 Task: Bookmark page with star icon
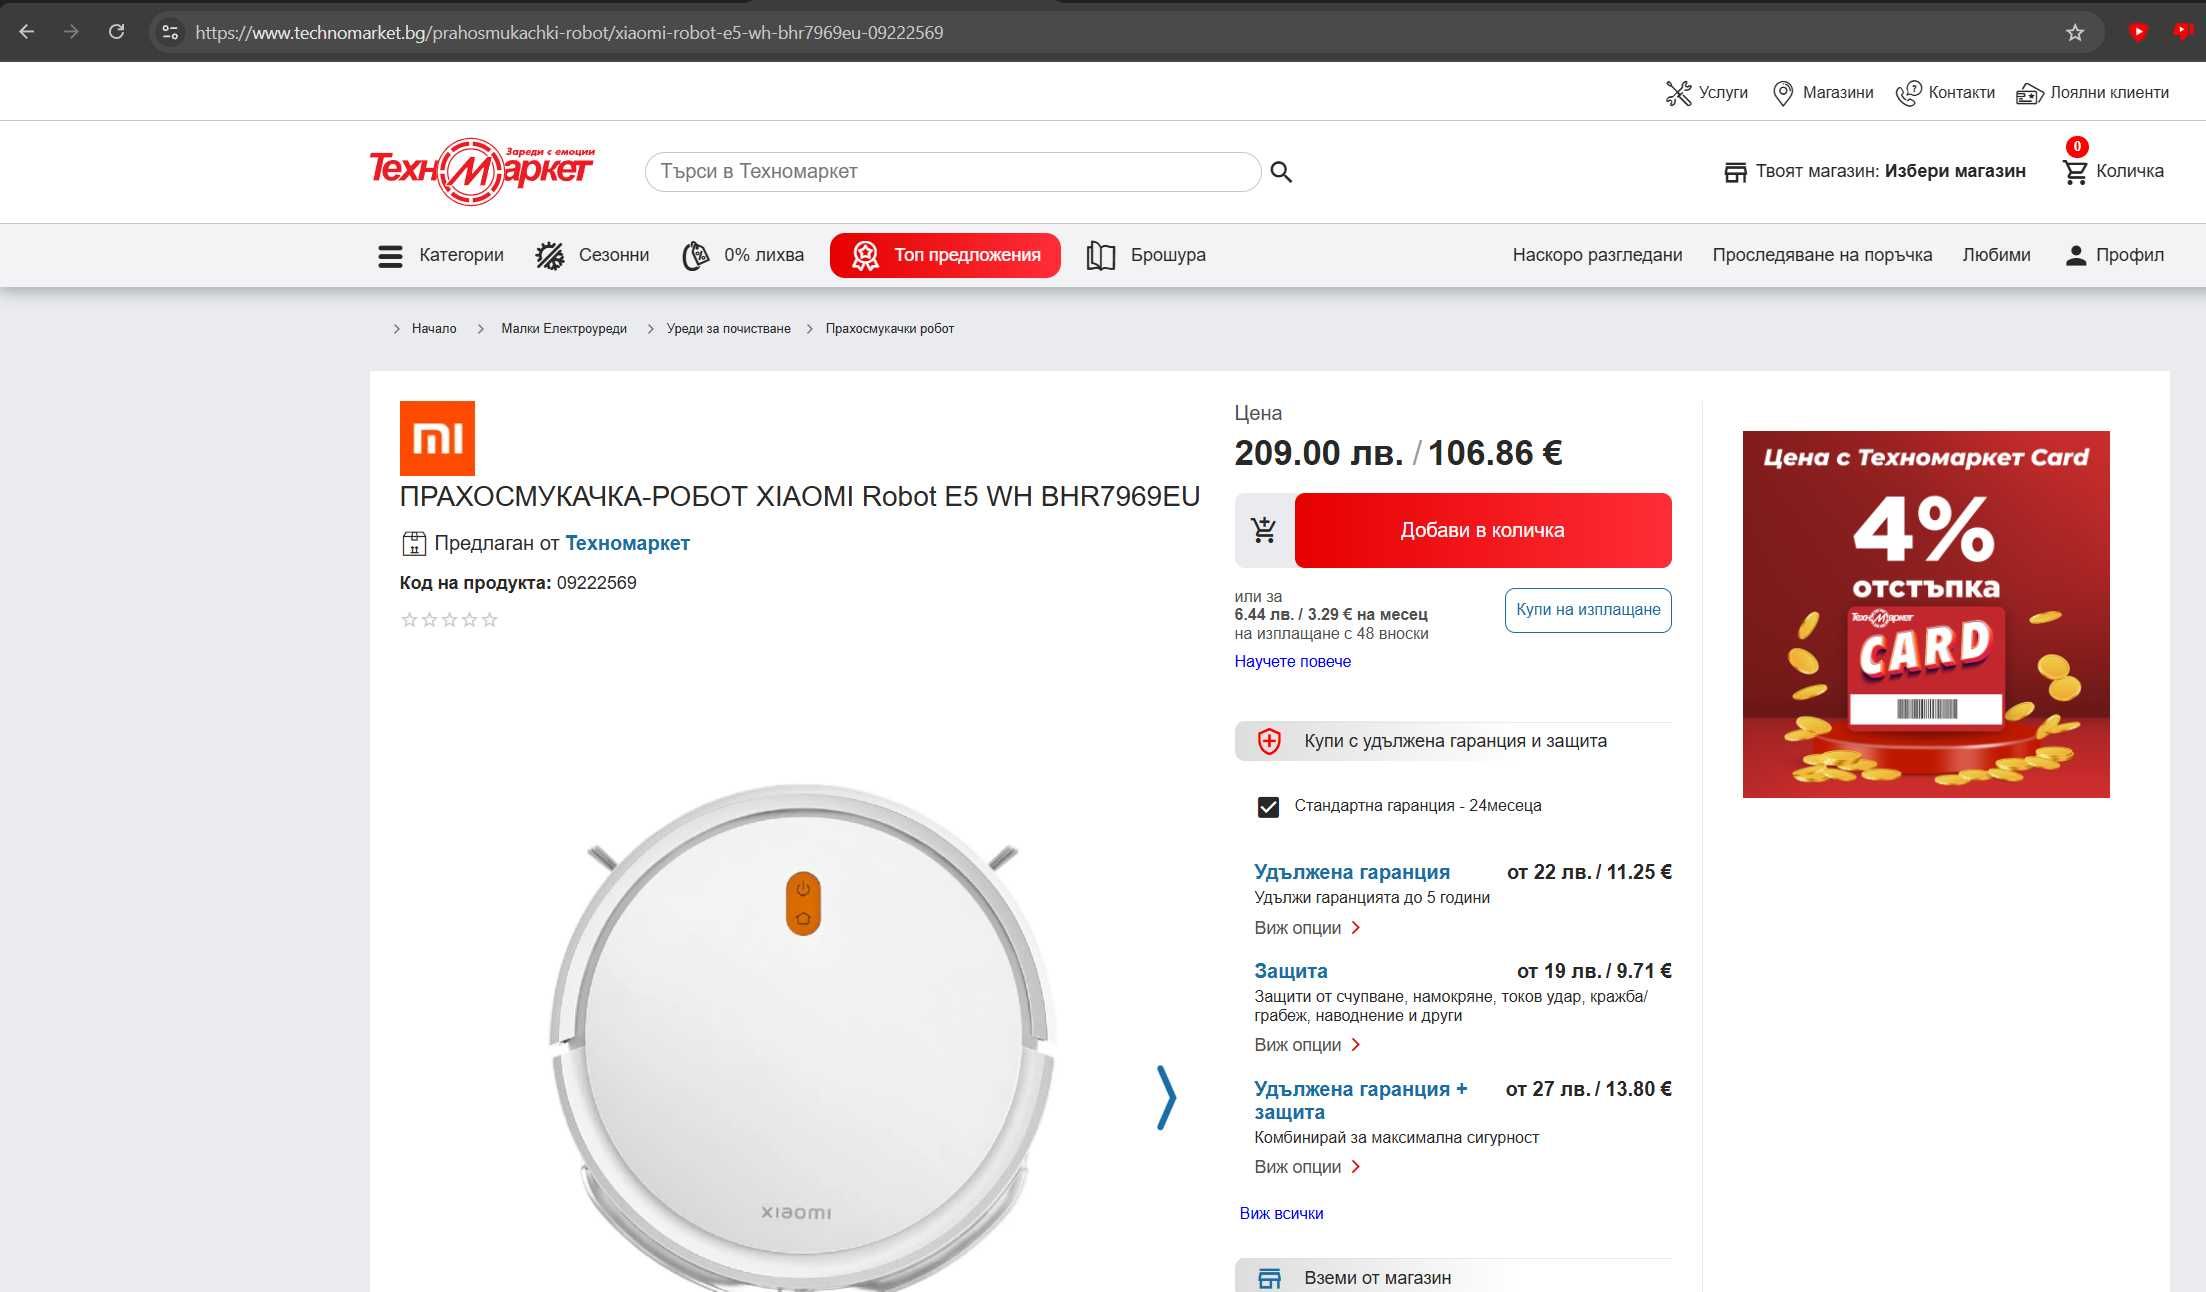click(x=2075, y=32)
